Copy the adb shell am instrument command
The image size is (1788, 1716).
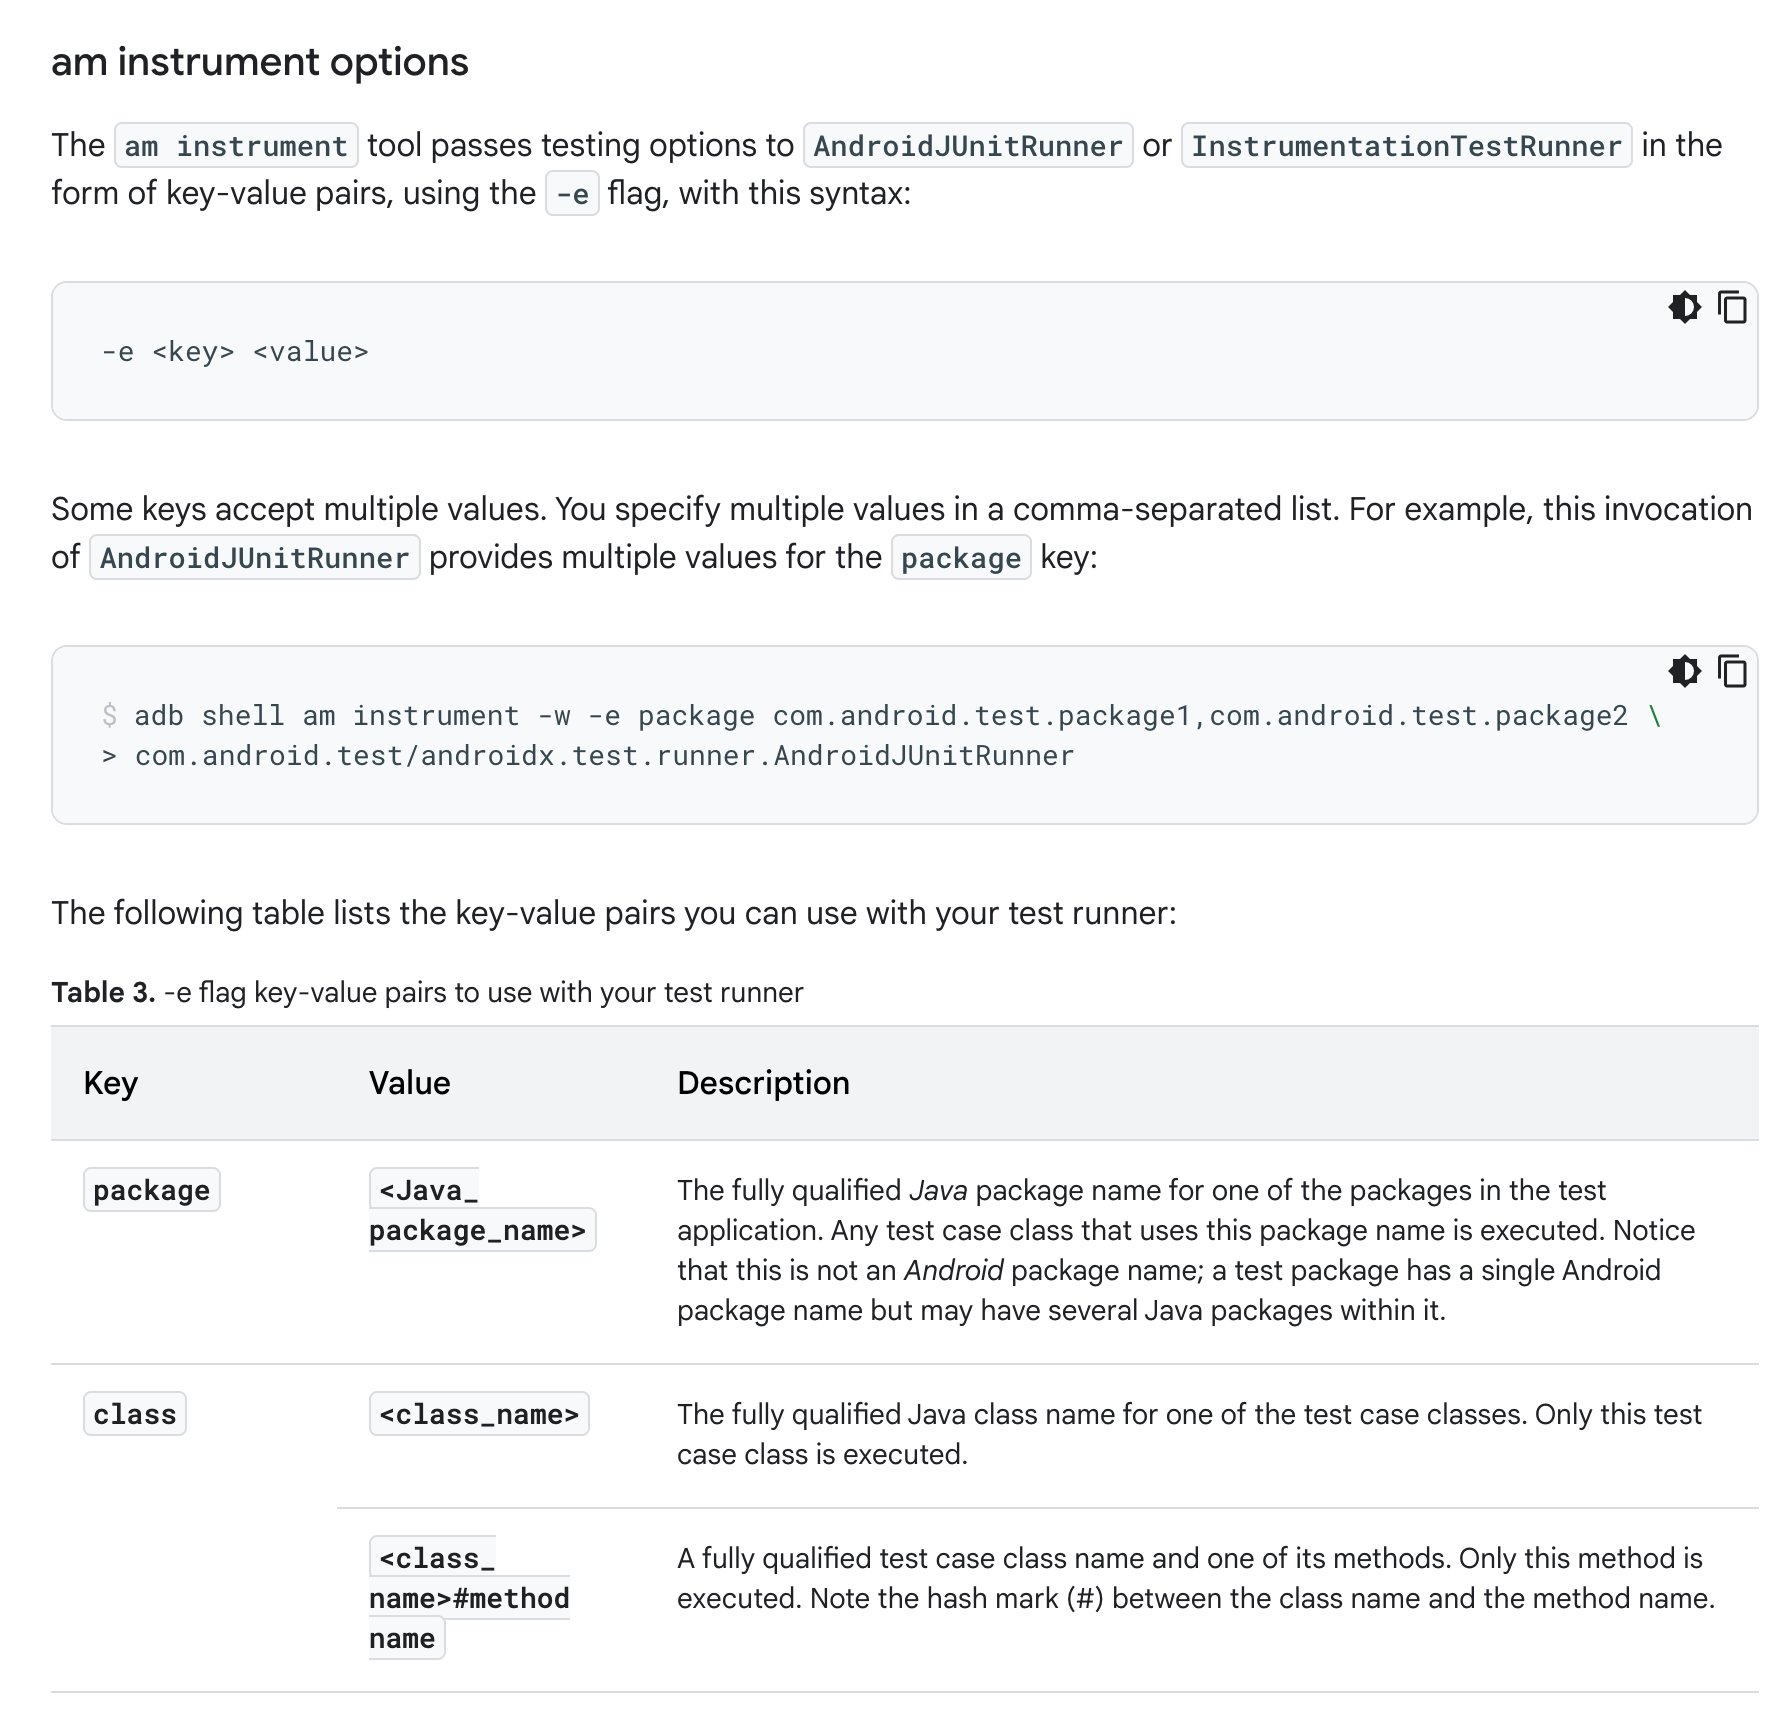point(1732,671)
